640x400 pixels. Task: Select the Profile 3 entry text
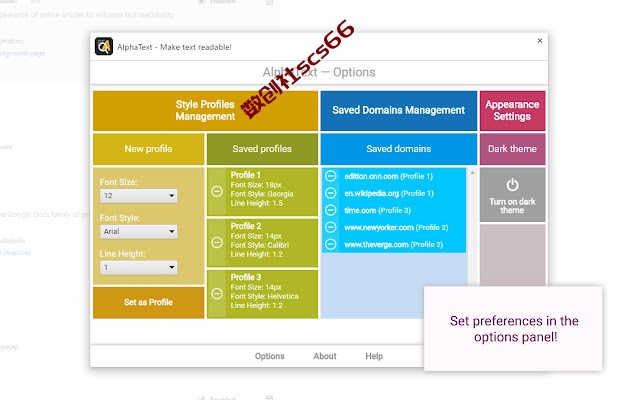pos(264,291)
